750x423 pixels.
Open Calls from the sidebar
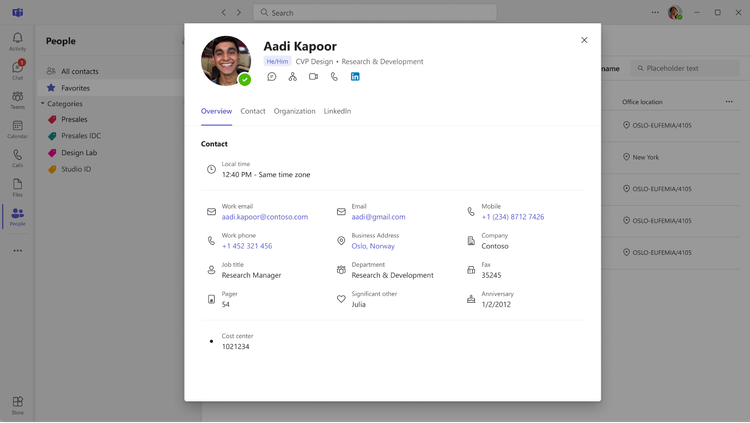pos(18,158)
